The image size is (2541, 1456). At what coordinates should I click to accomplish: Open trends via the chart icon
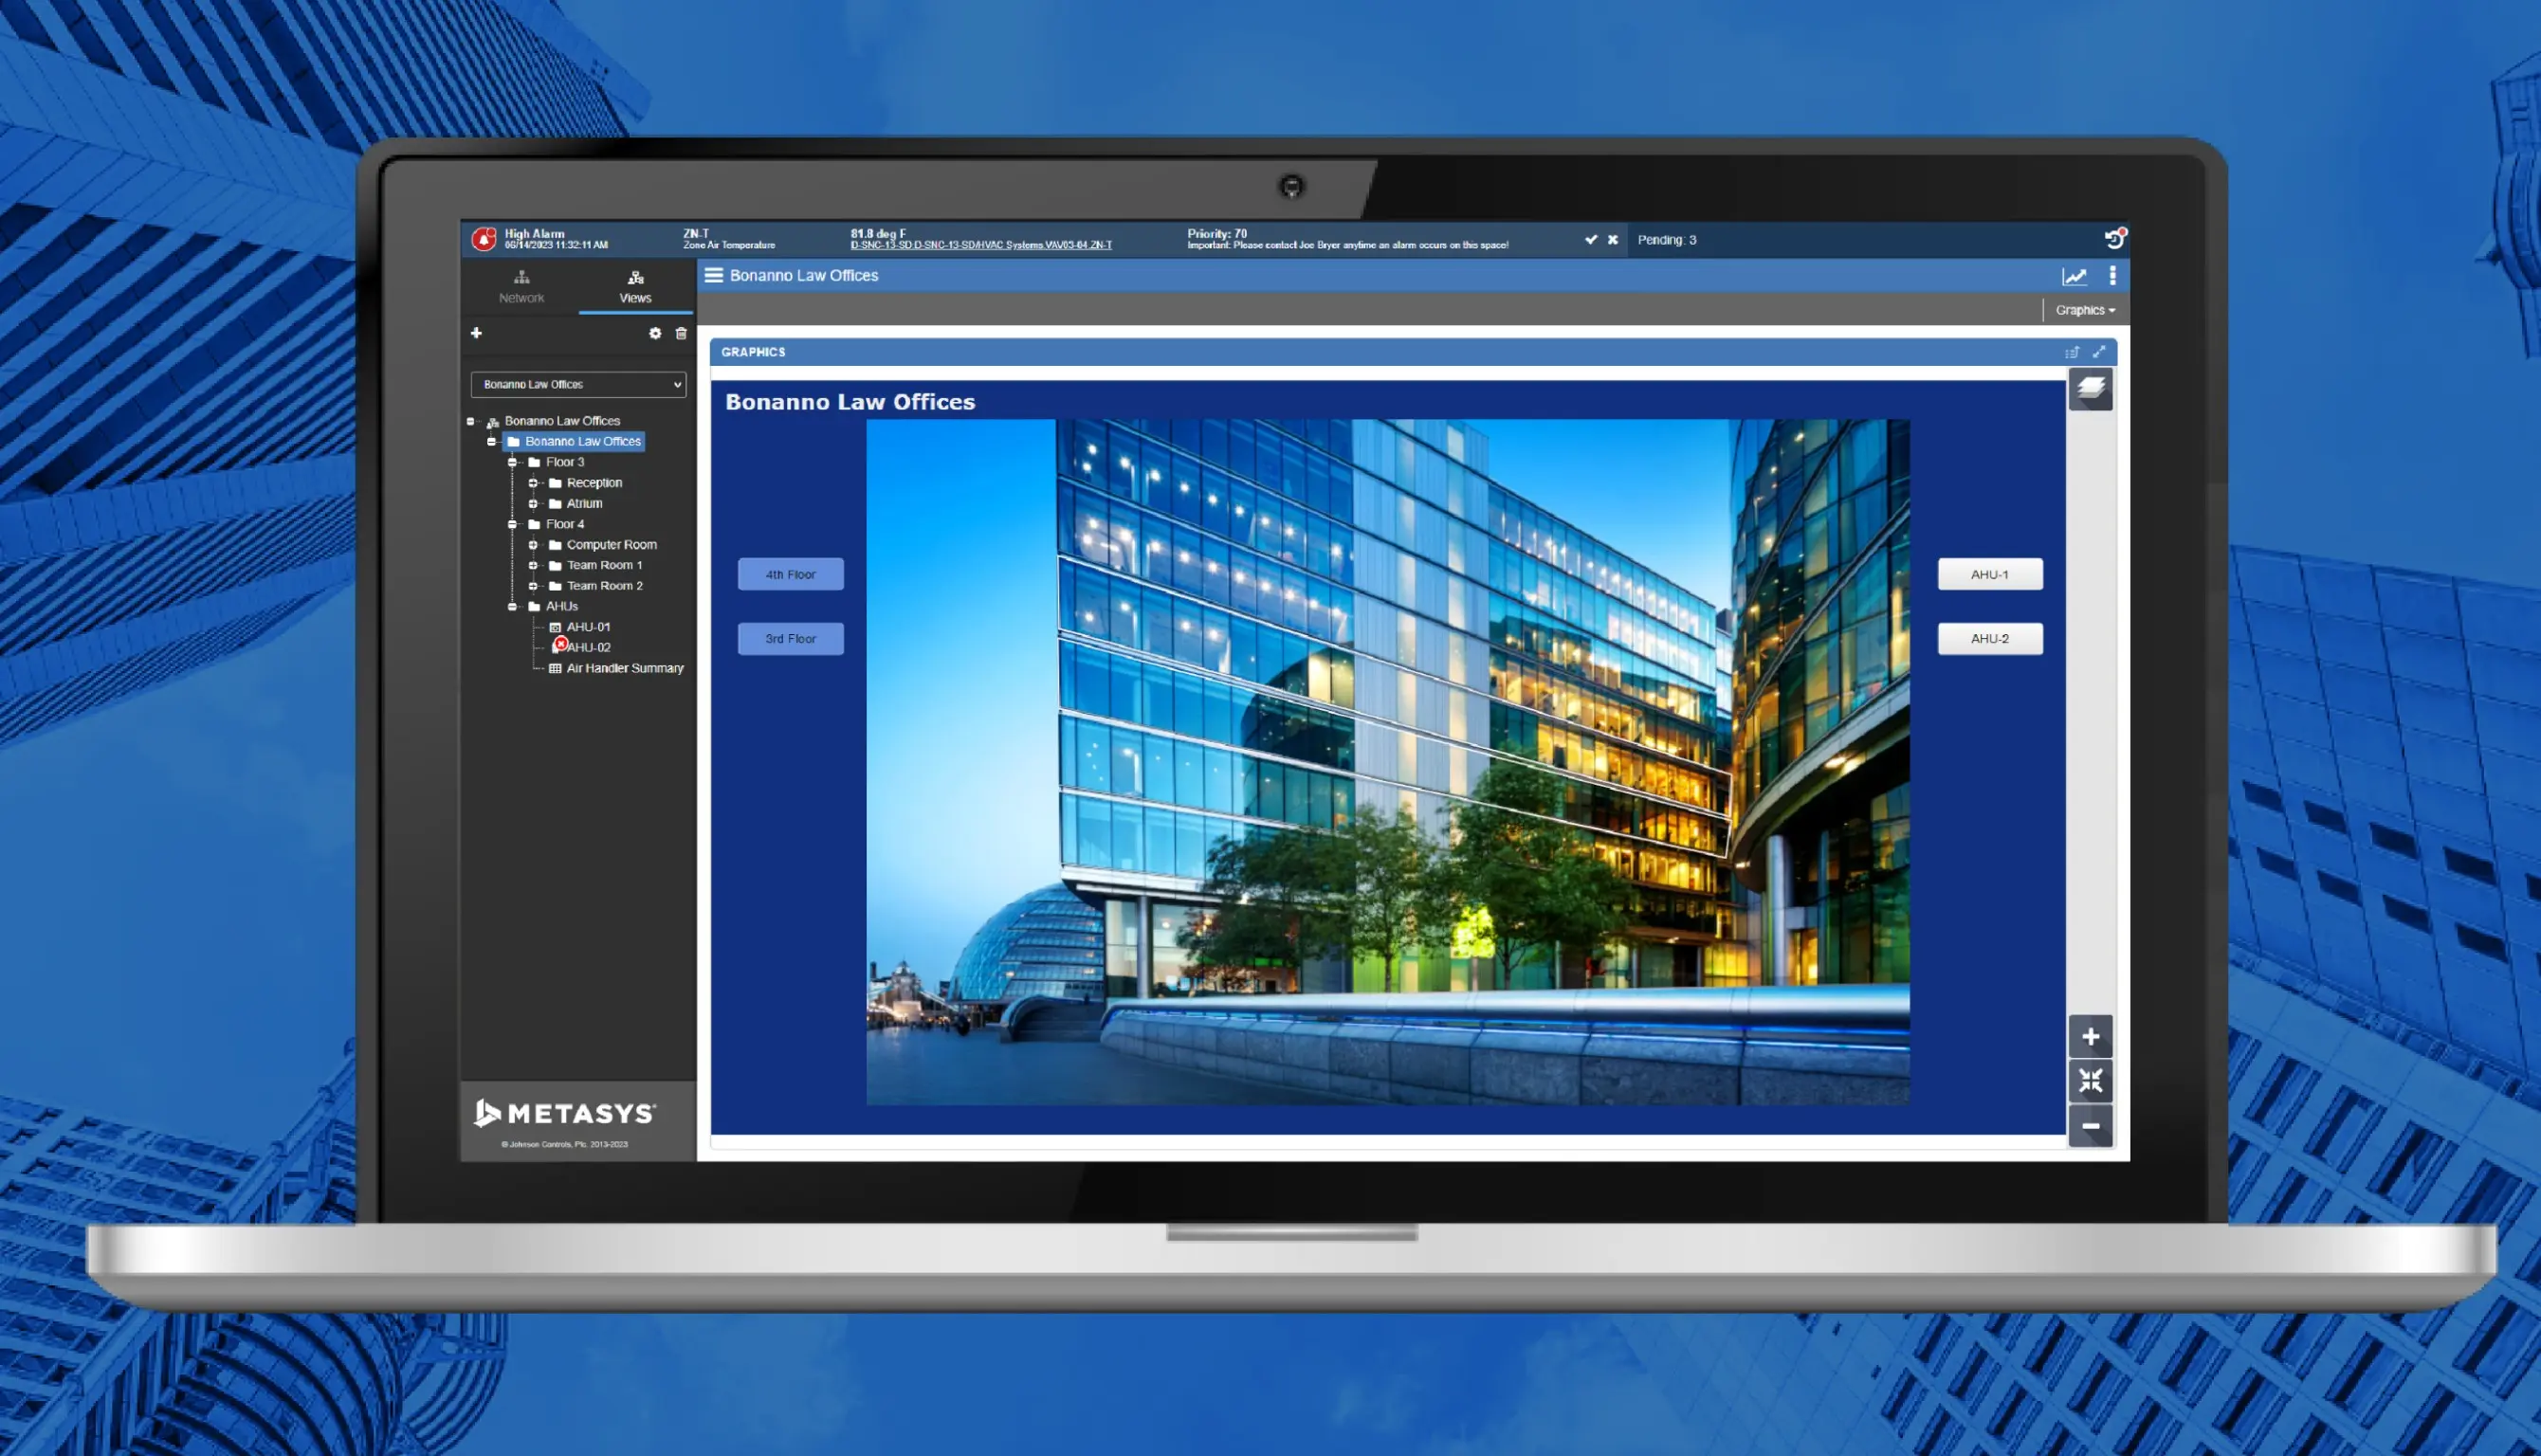click(x=2075, y=277)
